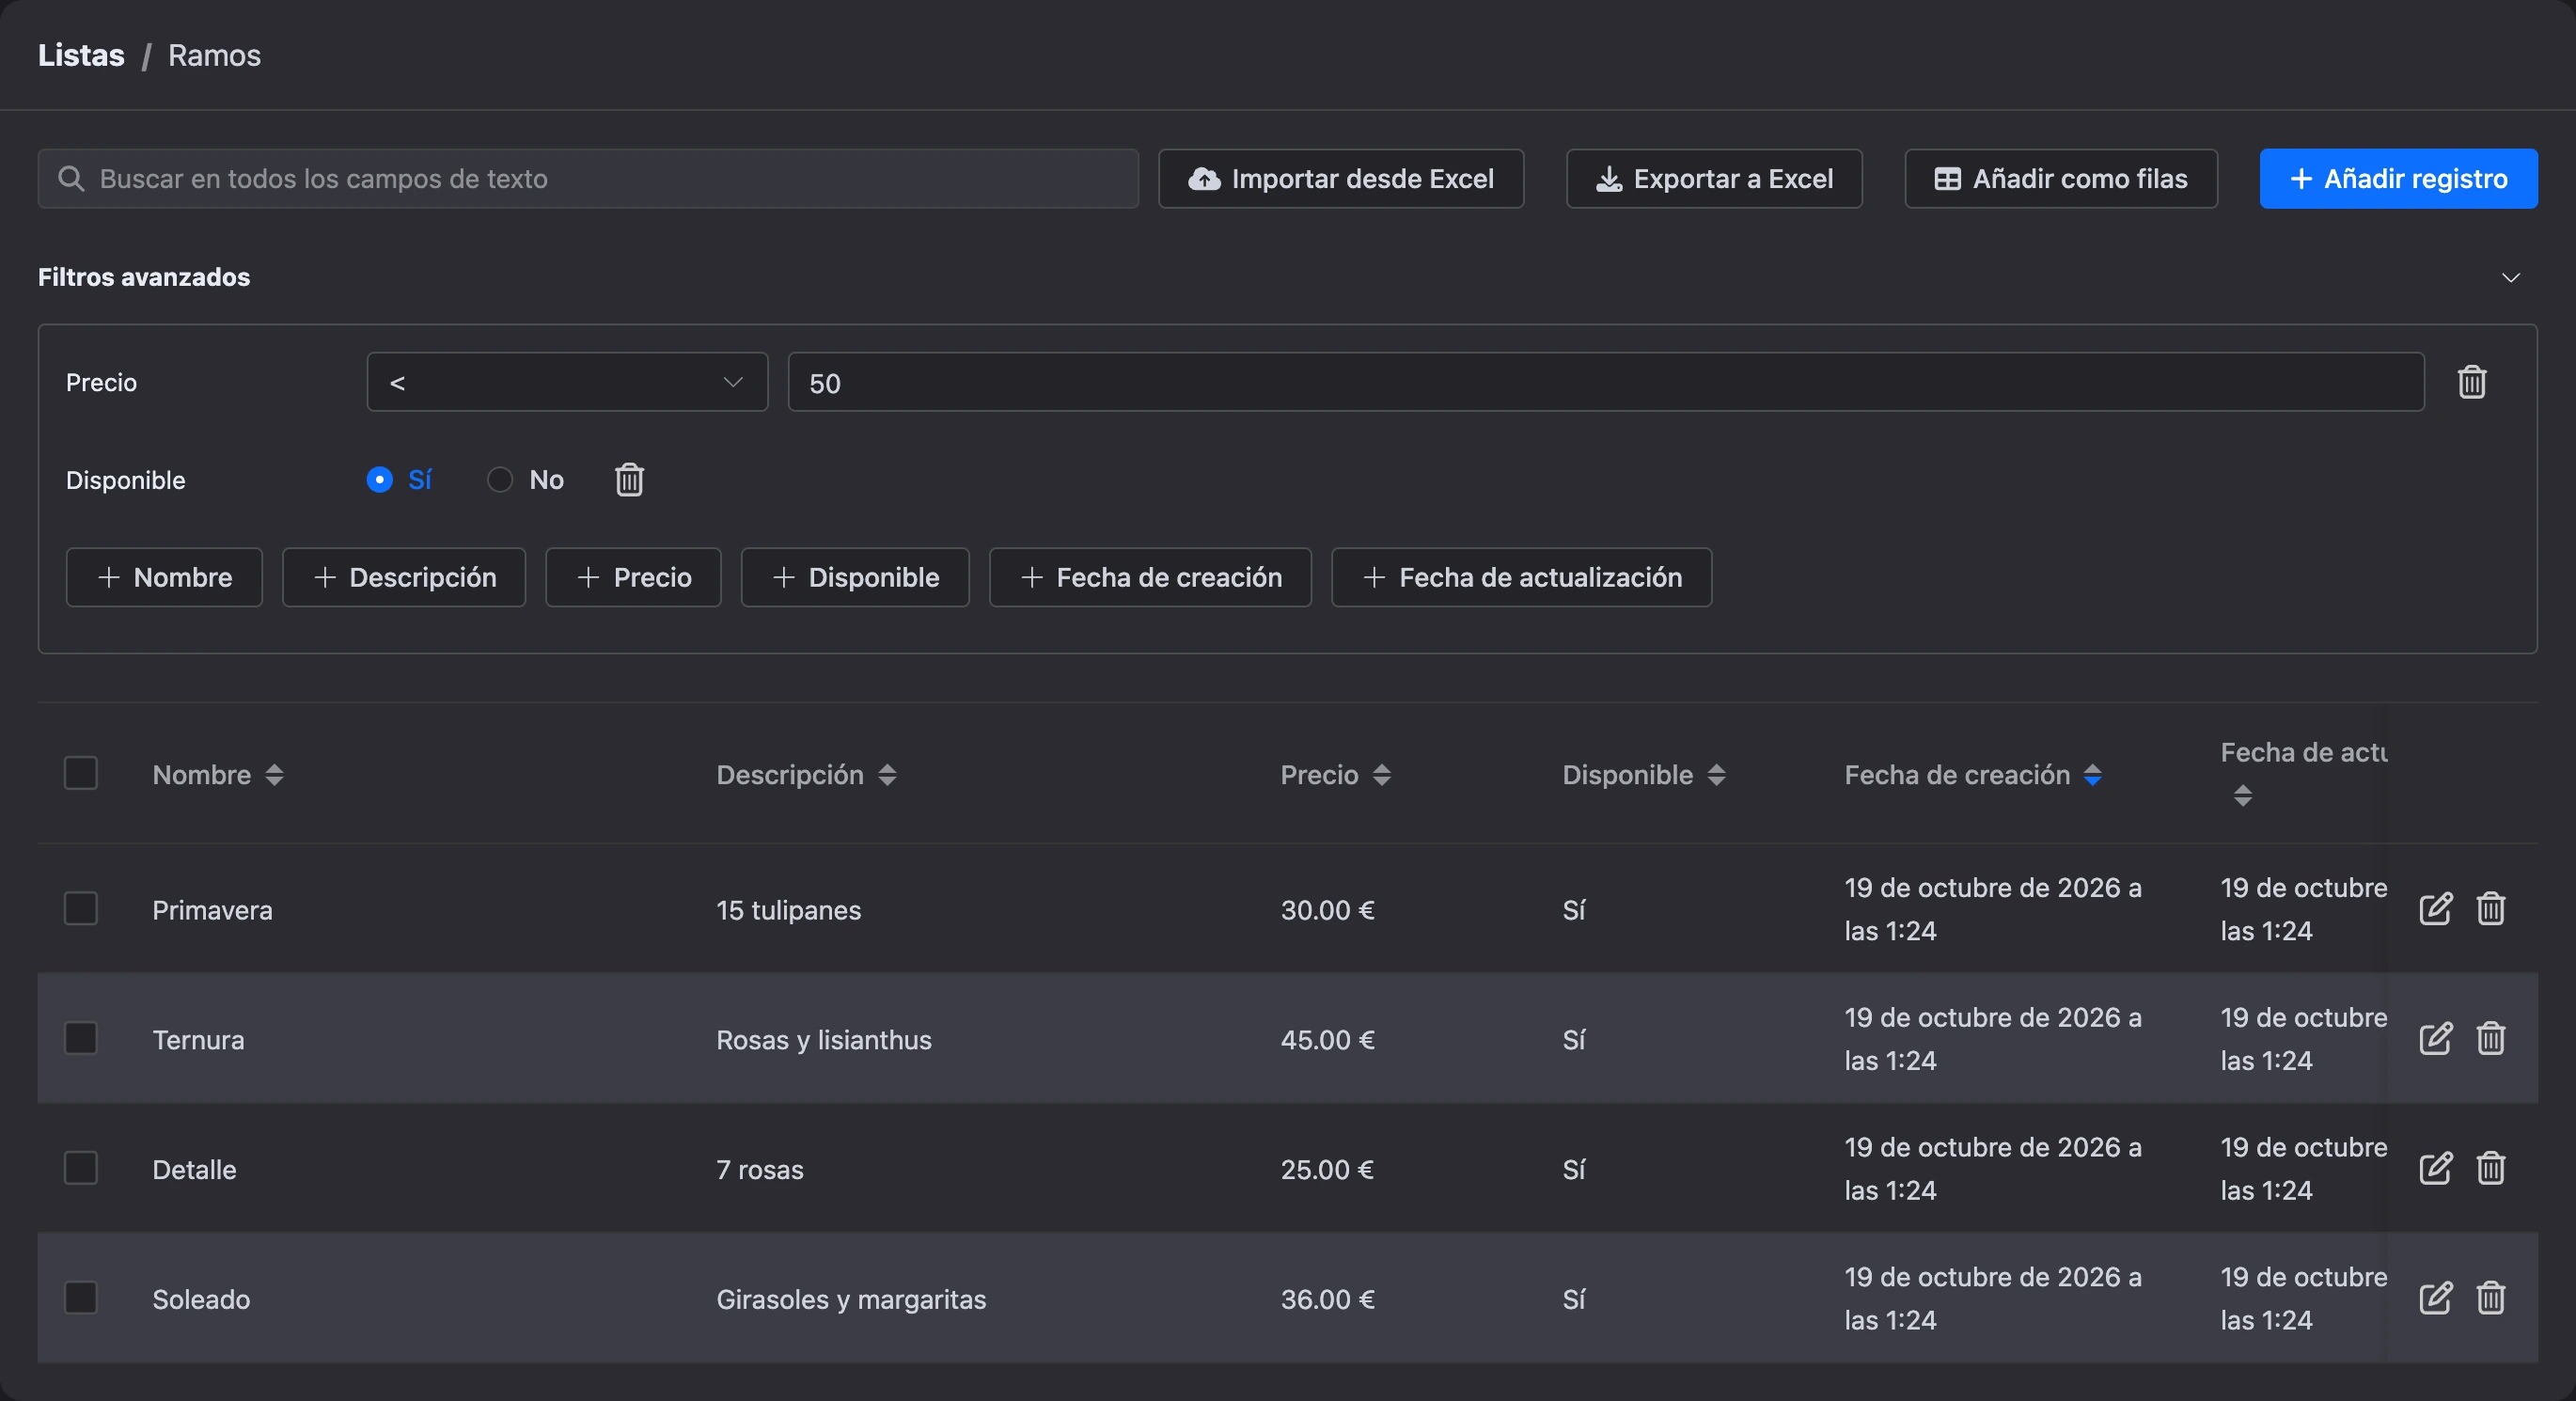Select the Sí radio for Disponible
The width and height of the screenshot is (2576, 1401).
pos(380,480)
